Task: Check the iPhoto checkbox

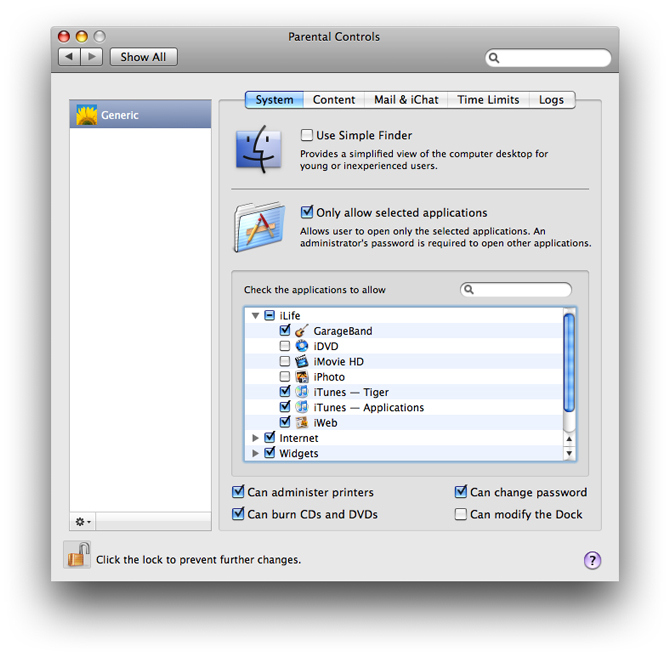Action: point(285,377)
